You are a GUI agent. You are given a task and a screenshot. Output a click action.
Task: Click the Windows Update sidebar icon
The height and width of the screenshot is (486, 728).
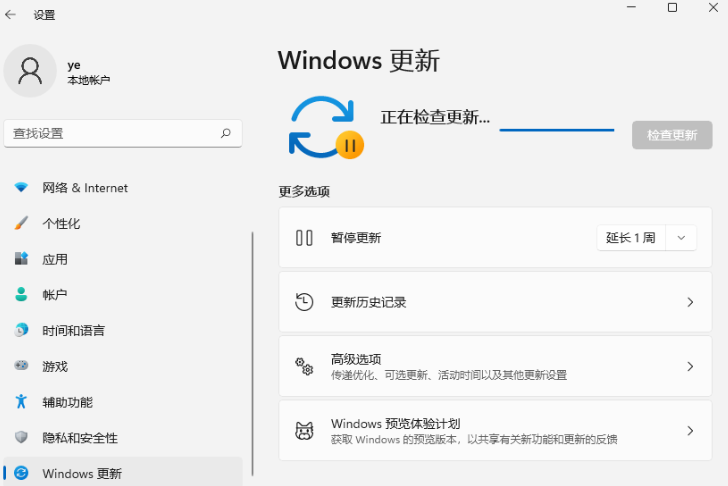click(21, 473)
